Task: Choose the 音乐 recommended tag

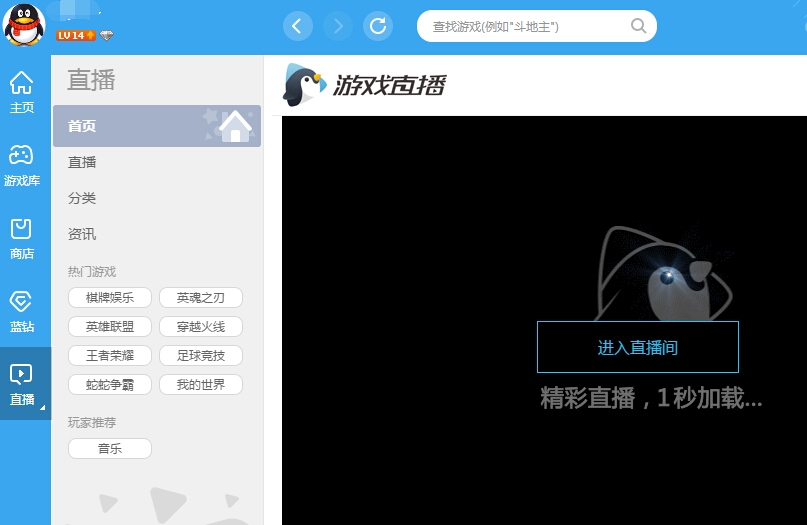Action: pos(110,448)
